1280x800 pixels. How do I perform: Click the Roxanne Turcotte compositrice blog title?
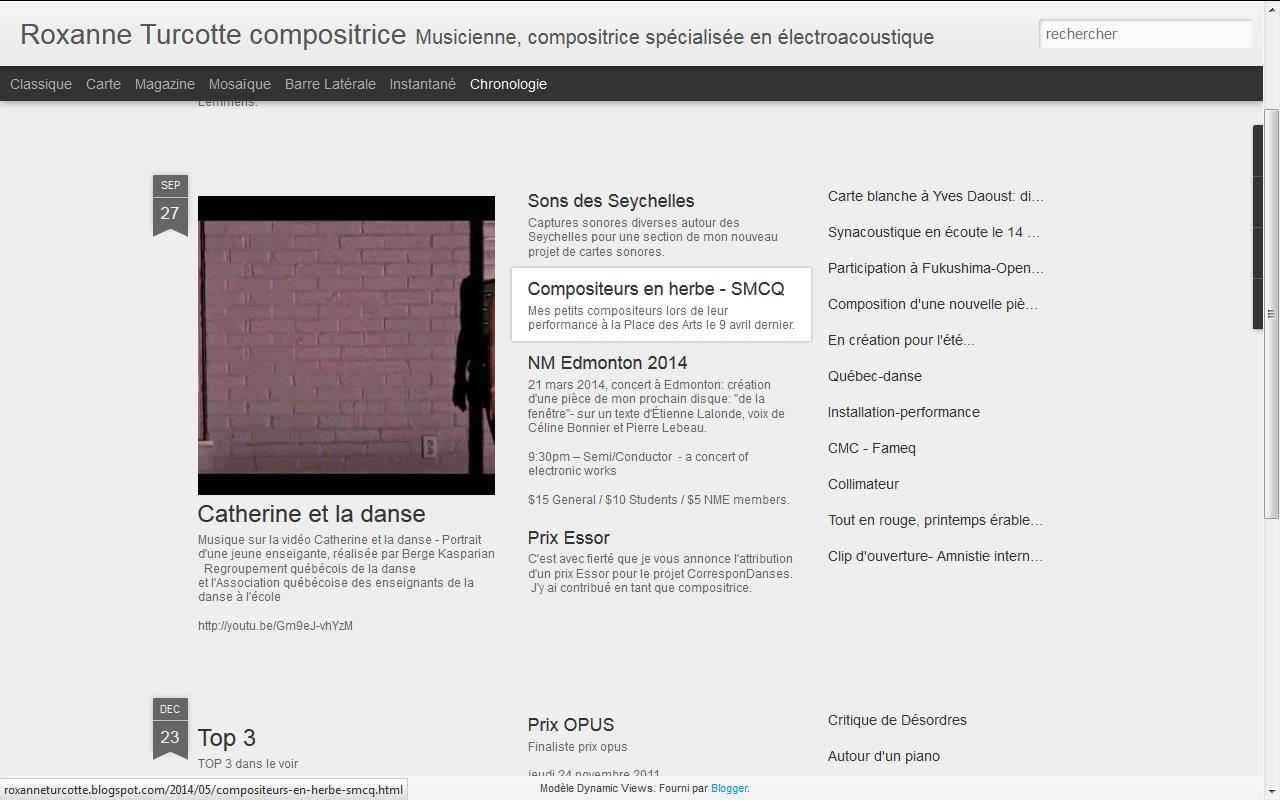pos(213,34)
